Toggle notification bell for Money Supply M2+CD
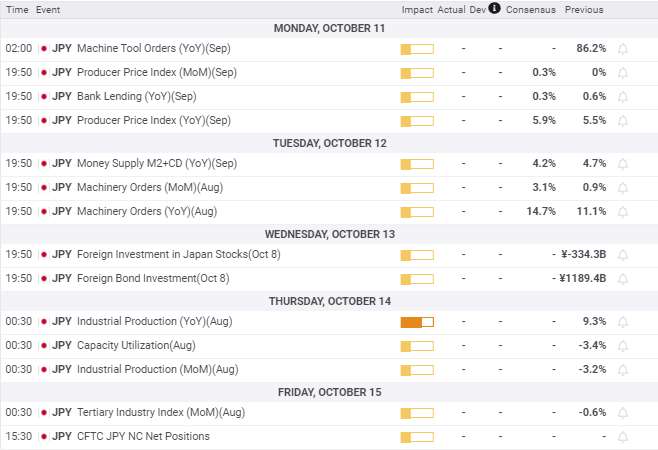Image resolution: width=658 pixels, height=450 pixels. click(623, 163)
